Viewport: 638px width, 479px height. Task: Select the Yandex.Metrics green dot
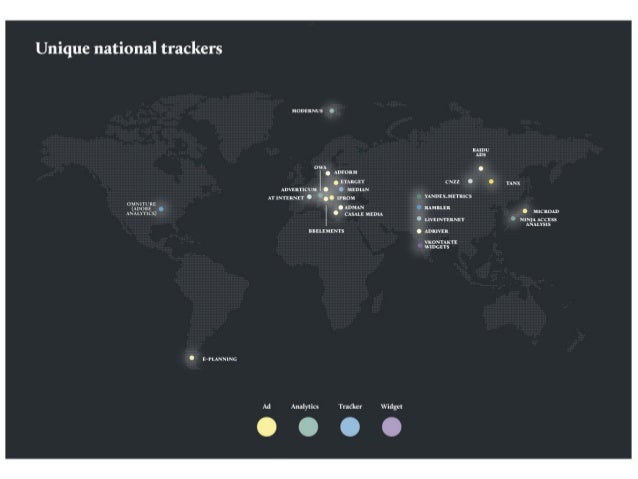(x=419, y=197)
